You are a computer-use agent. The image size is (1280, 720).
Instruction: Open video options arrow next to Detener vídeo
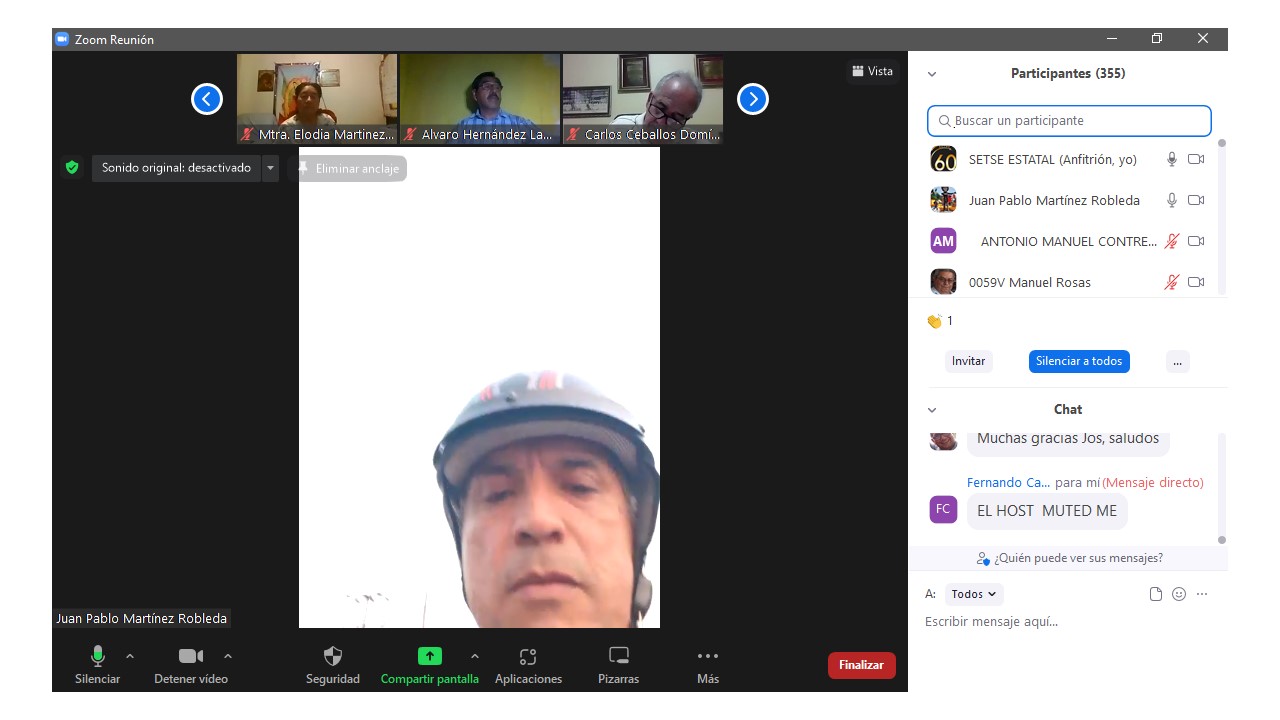pyautogui.click(x=228, y=656)
